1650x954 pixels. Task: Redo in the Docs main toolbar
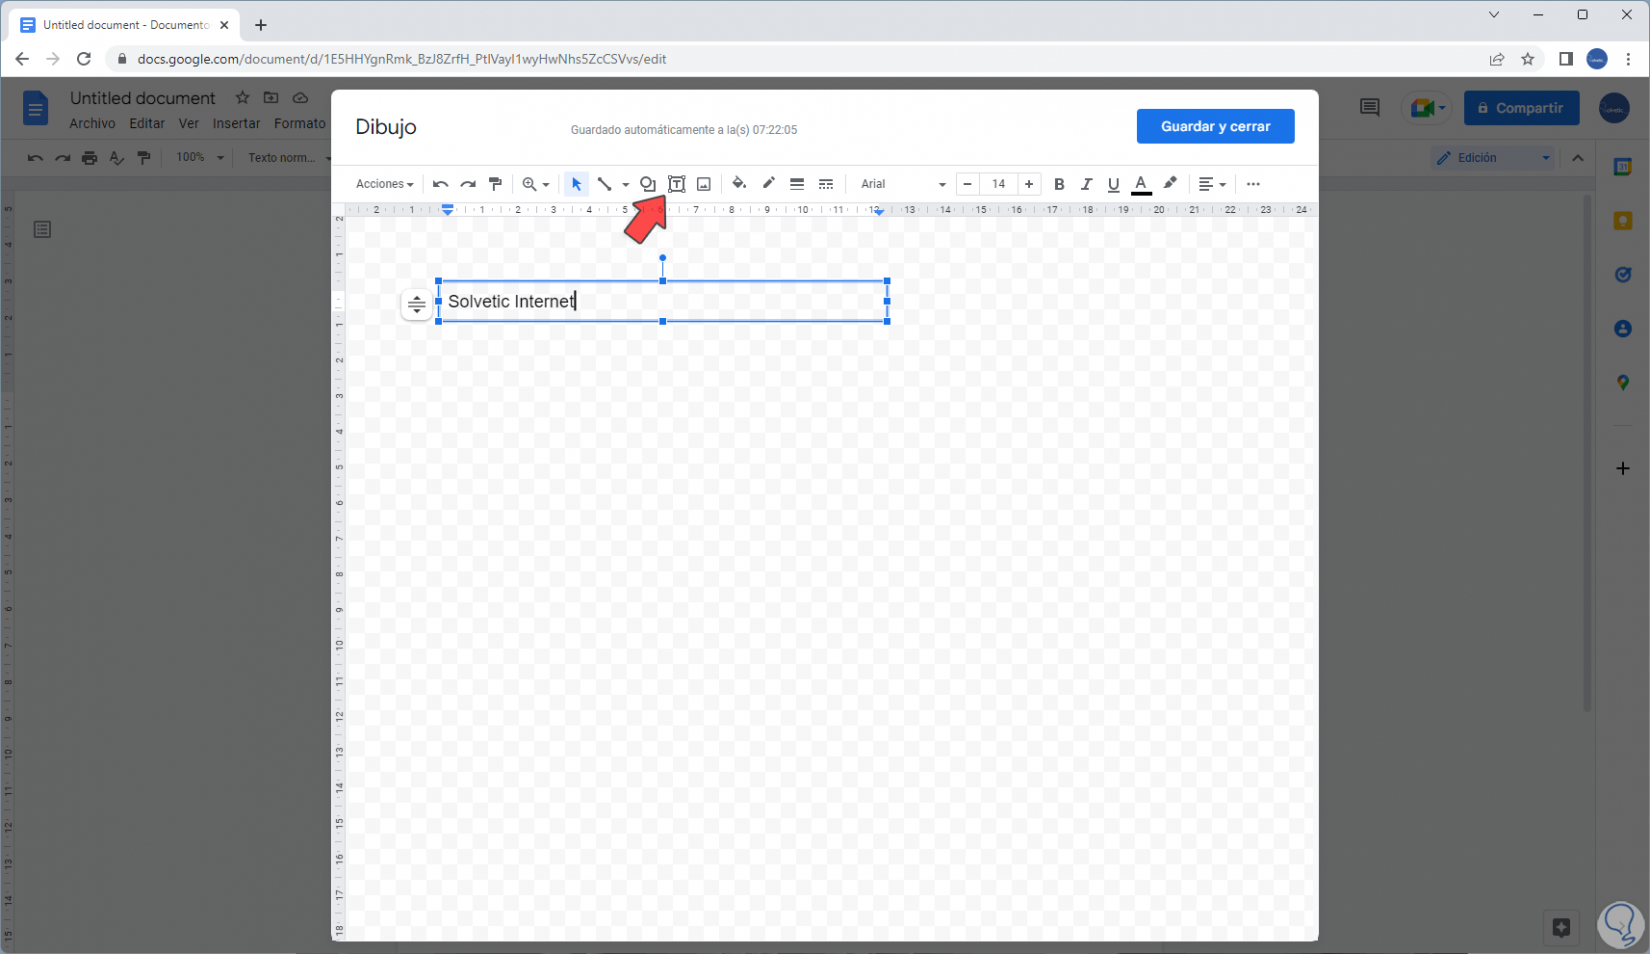click(62, 158)
